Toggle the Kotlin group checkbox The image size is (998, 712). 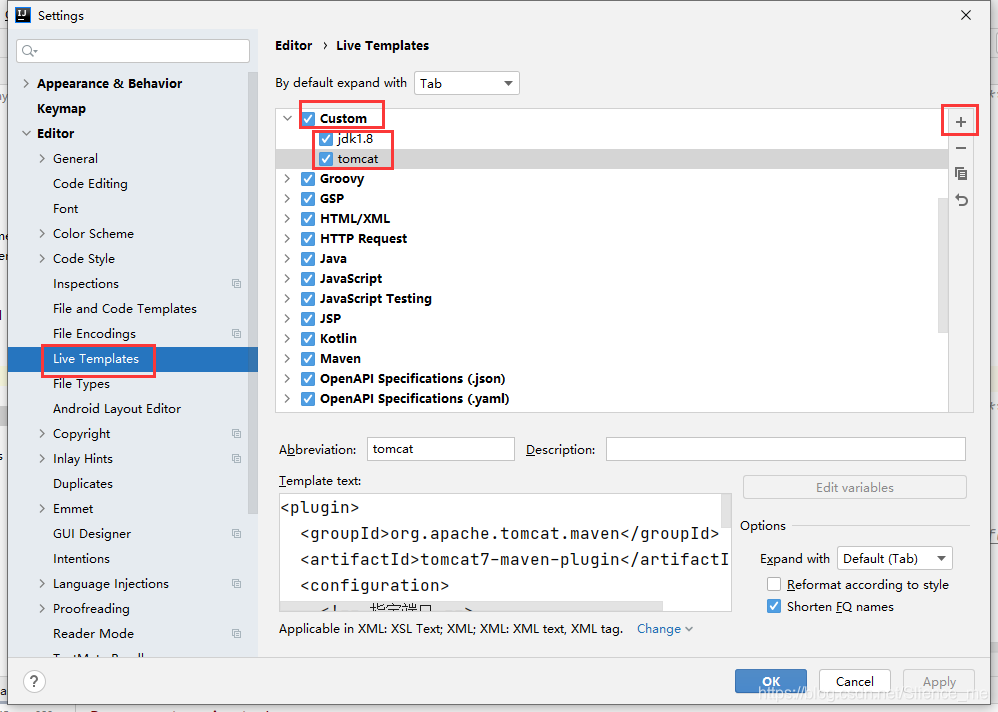(308, 339)
